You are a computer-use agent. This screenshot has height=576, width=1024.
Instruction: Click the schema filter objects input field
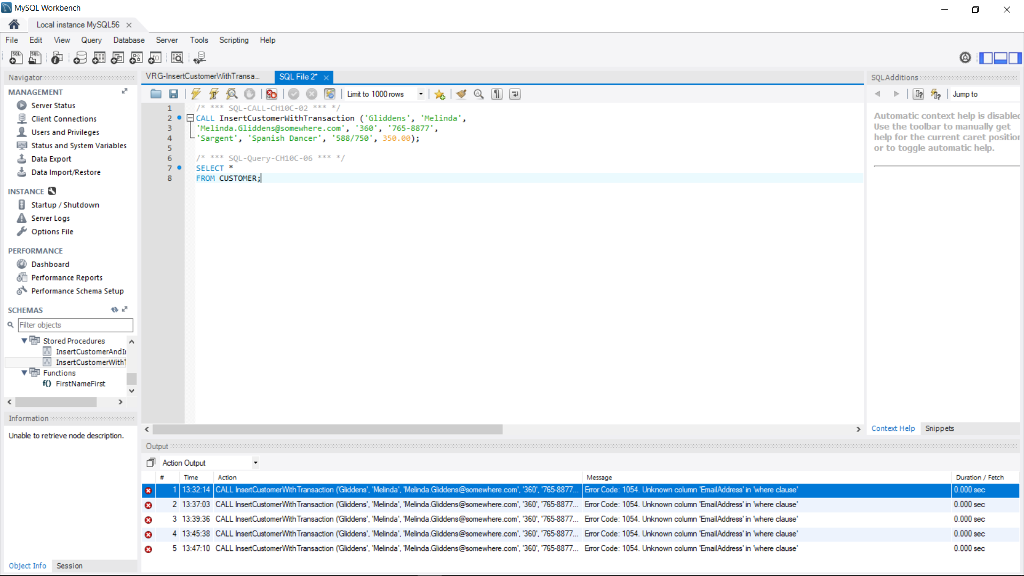(x=75, y=324)
